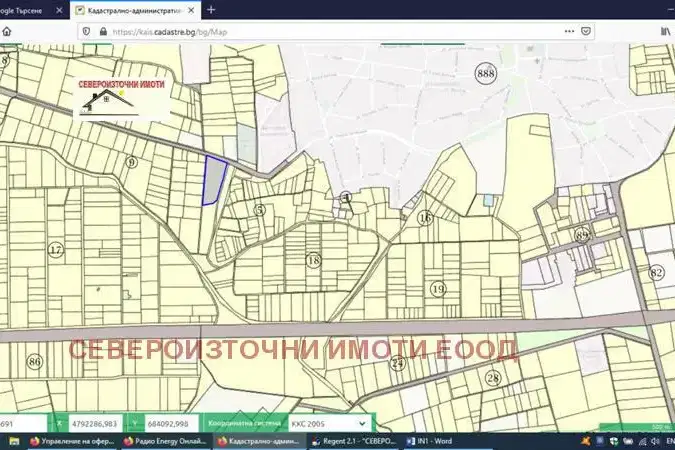Open a new browser tab with plus button

pos(211,9)
